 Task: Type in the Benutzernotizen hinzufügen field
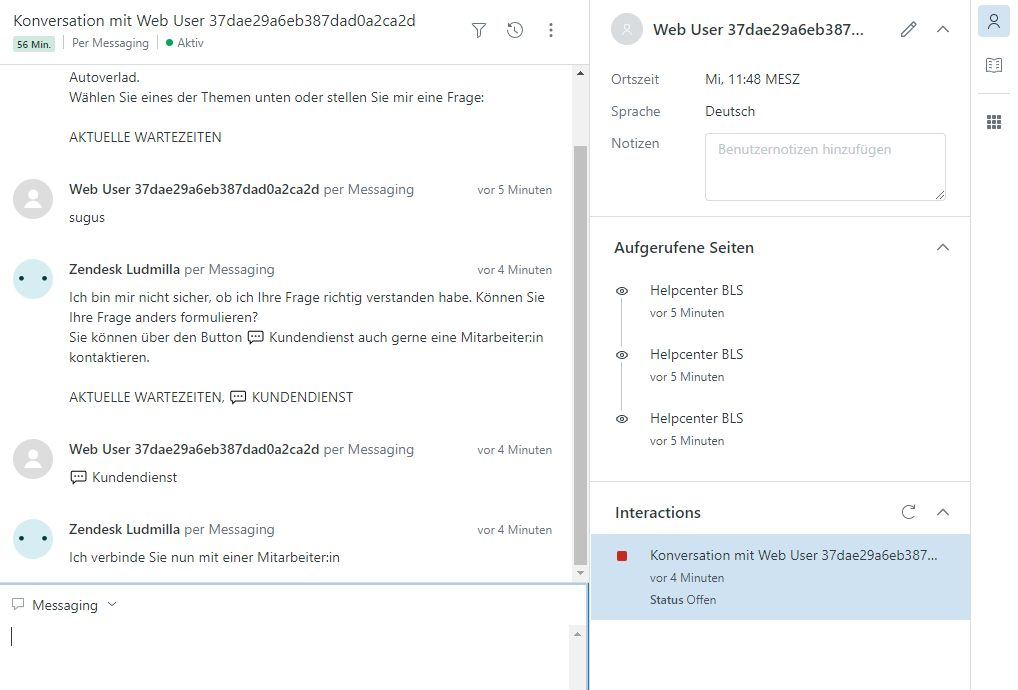[x=825, y=167]
